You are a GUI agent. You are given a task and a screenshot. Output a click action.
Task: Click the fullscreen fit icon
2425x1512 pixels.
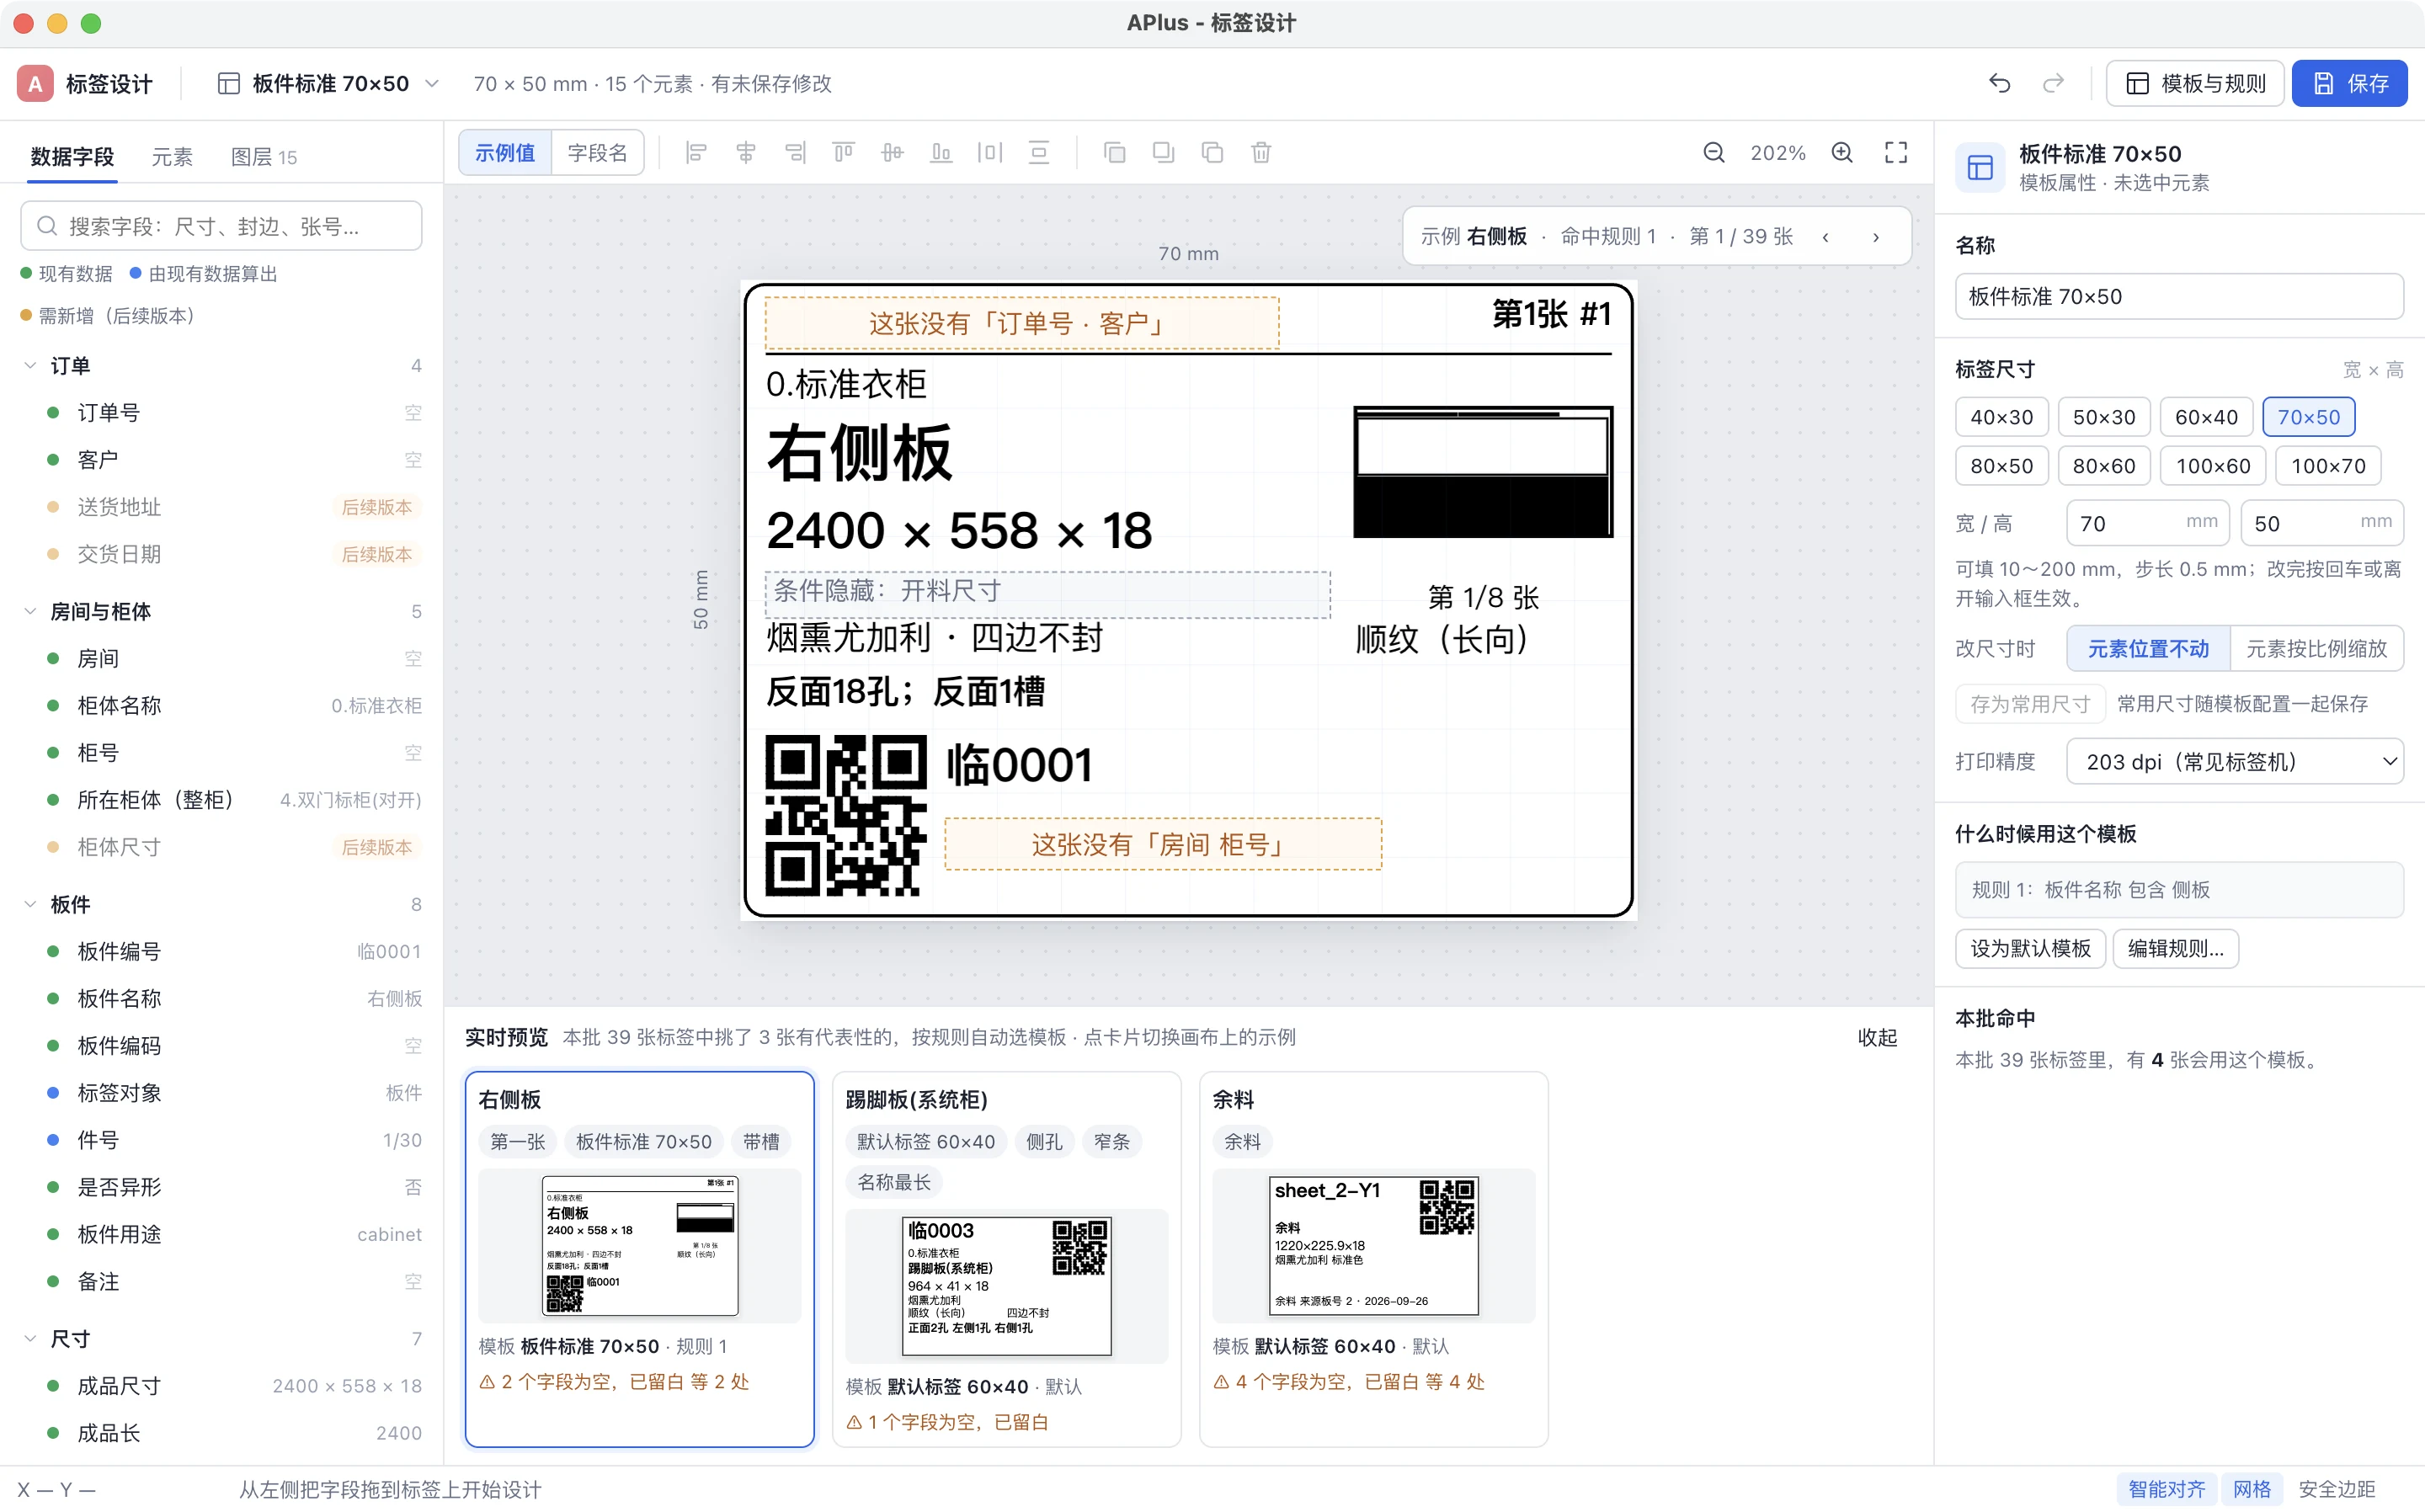pos(1896,153)
